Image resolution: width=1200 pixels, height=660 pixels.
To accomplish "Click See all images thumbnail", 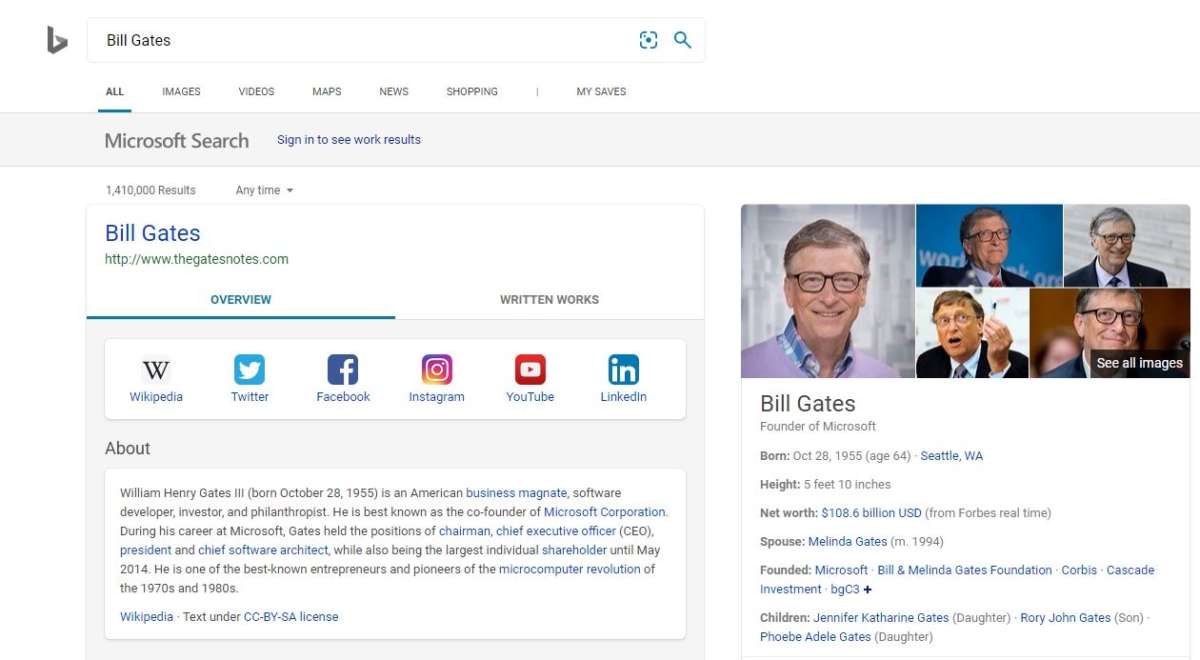I will tap(1139, 363).
